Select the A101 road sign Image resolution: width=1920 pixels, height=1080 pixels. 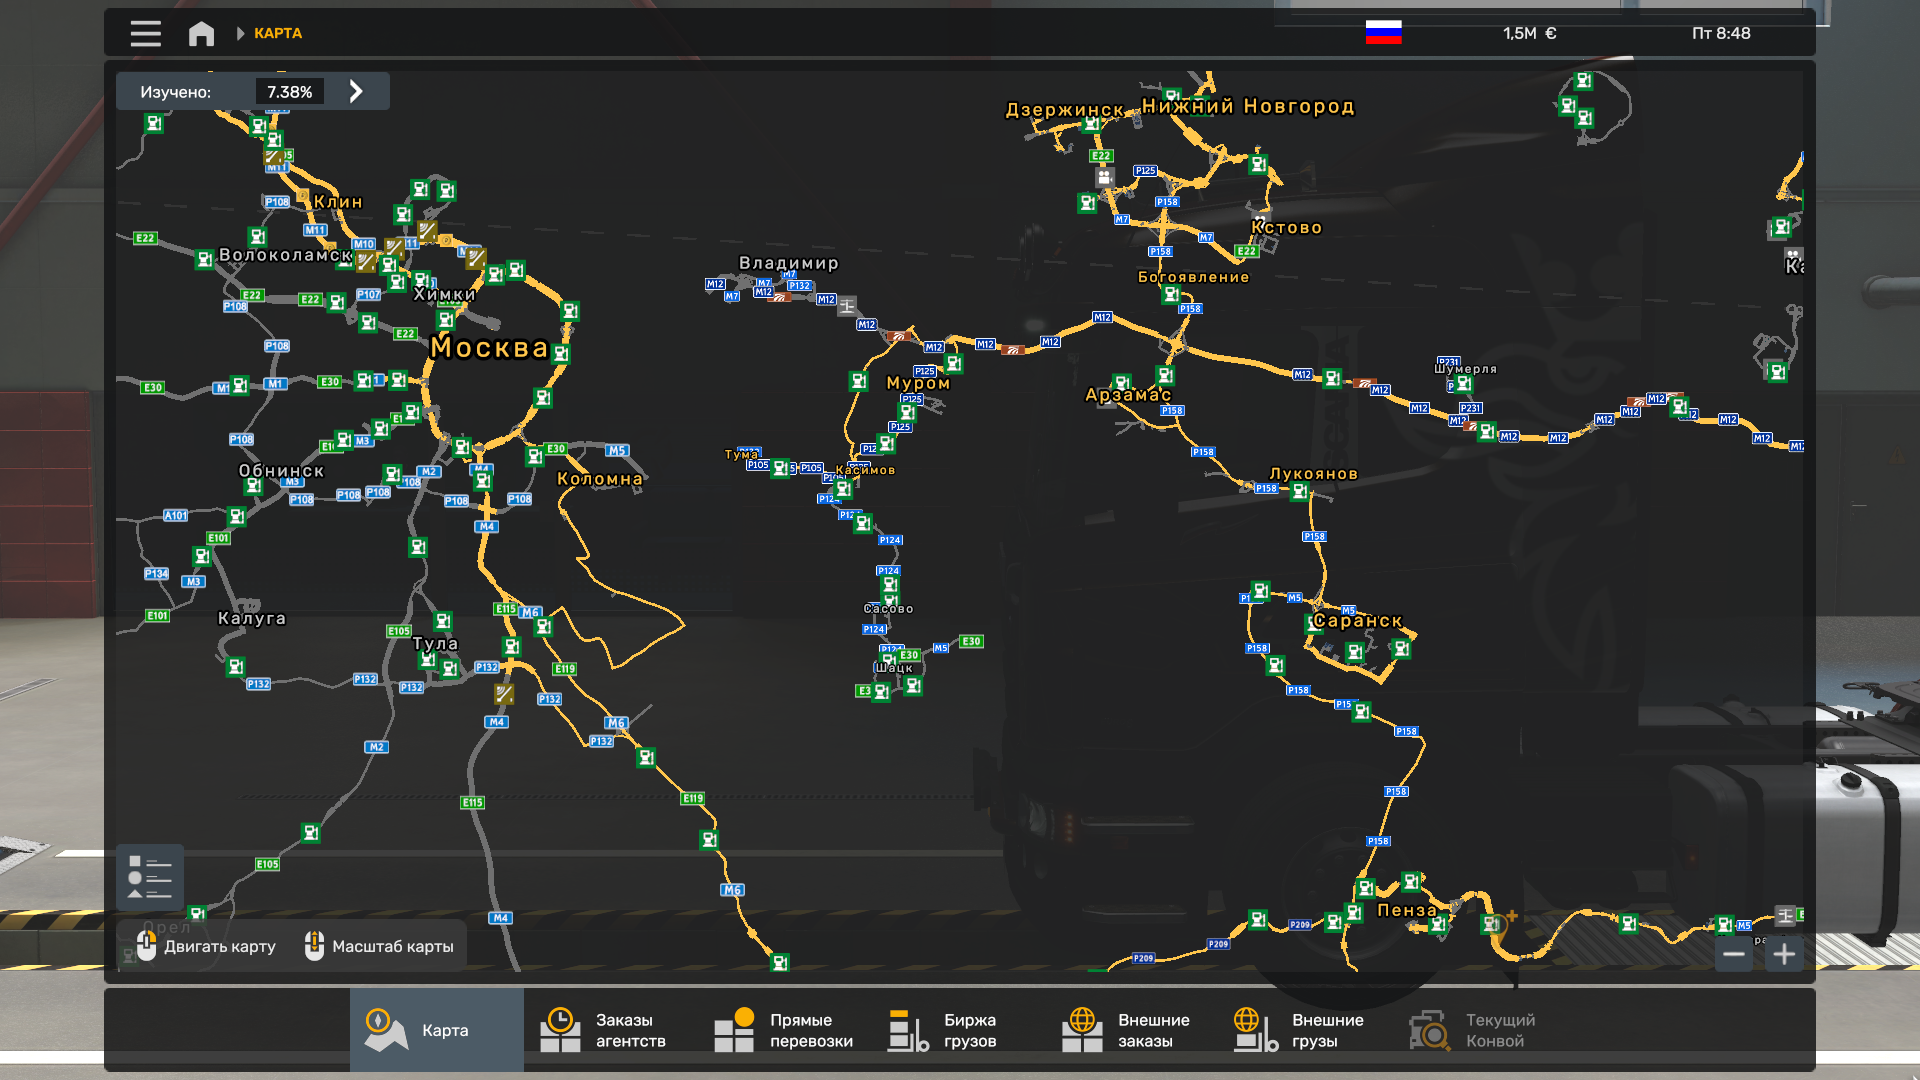pos(176,516)
